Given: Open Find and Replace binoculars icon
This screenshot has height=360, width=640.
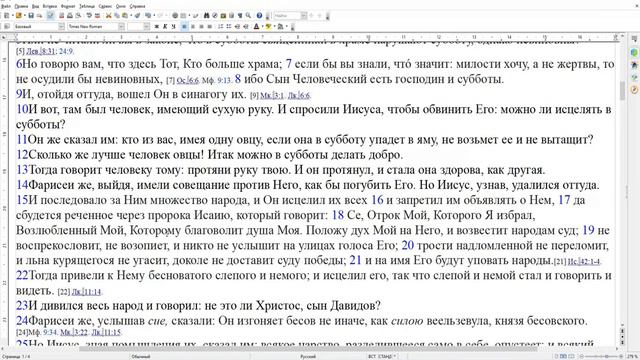Looking at the screenshot, I should (x=206, y=16).
